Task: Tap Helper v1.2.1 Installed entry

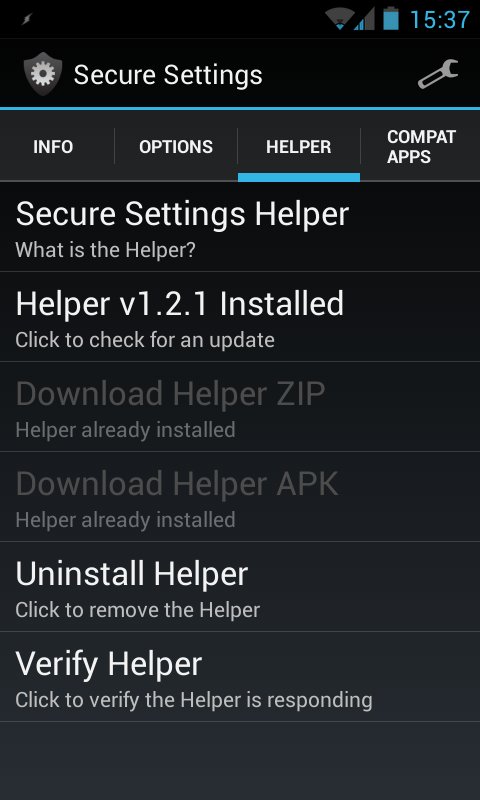Action: tap(240, 317)
